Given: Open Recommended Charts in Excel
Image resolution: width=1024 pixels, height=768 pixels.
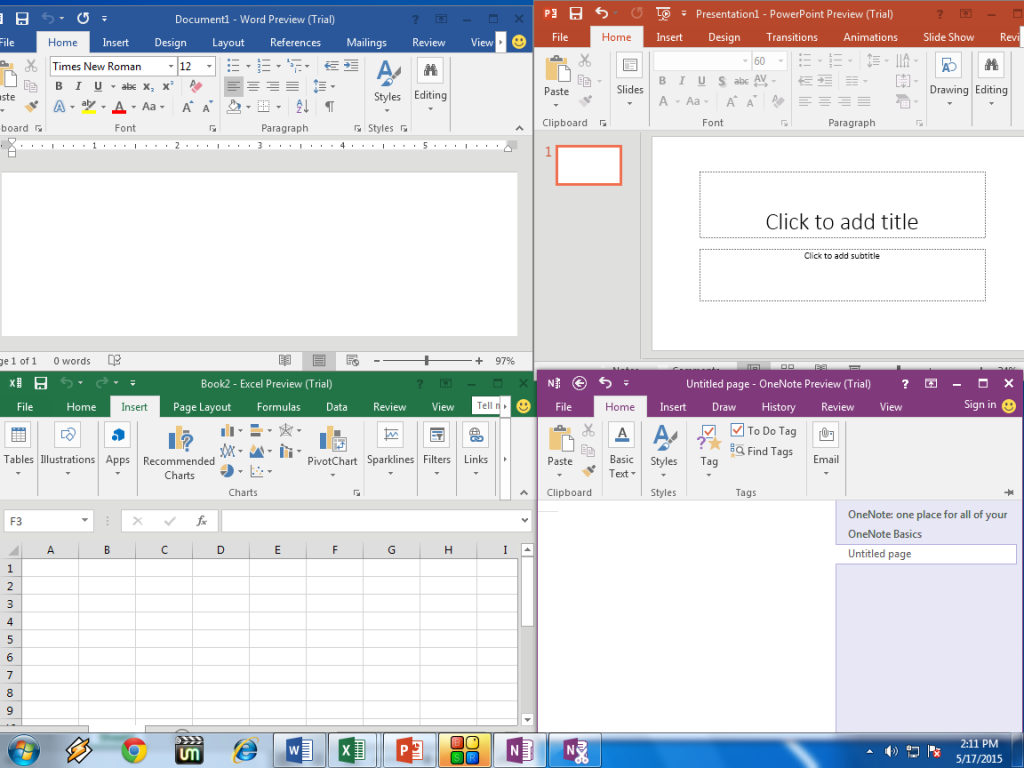Looking at the screenshot, I should pyautogui.click(x=179, y=453).
